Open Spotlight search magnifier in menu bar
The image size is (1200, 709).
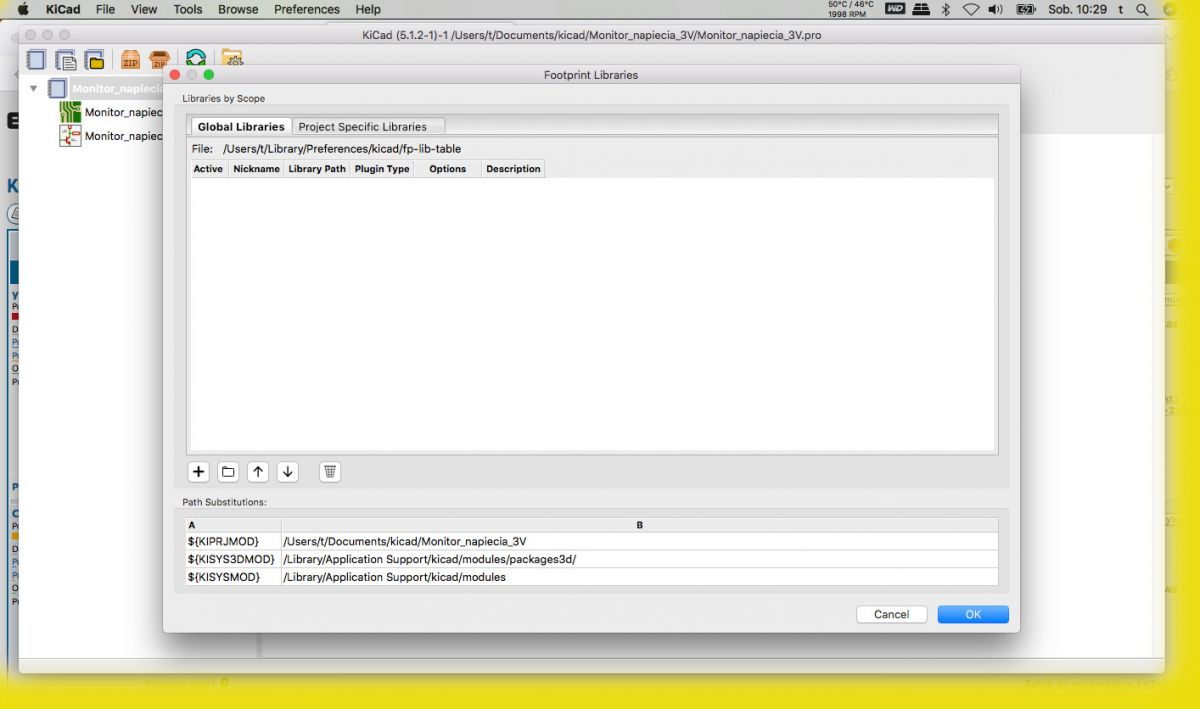(1142, 9)
